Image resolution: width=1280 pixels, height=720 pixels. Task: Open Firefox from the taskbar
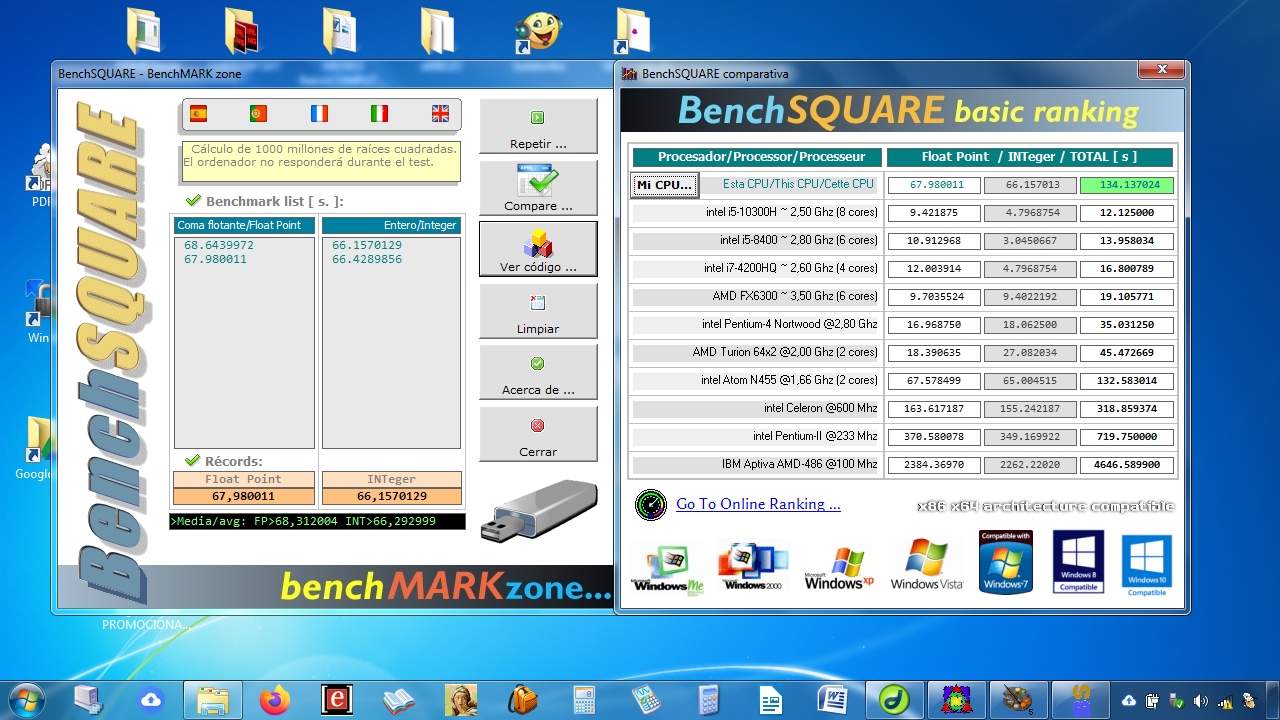pos(274,700)
